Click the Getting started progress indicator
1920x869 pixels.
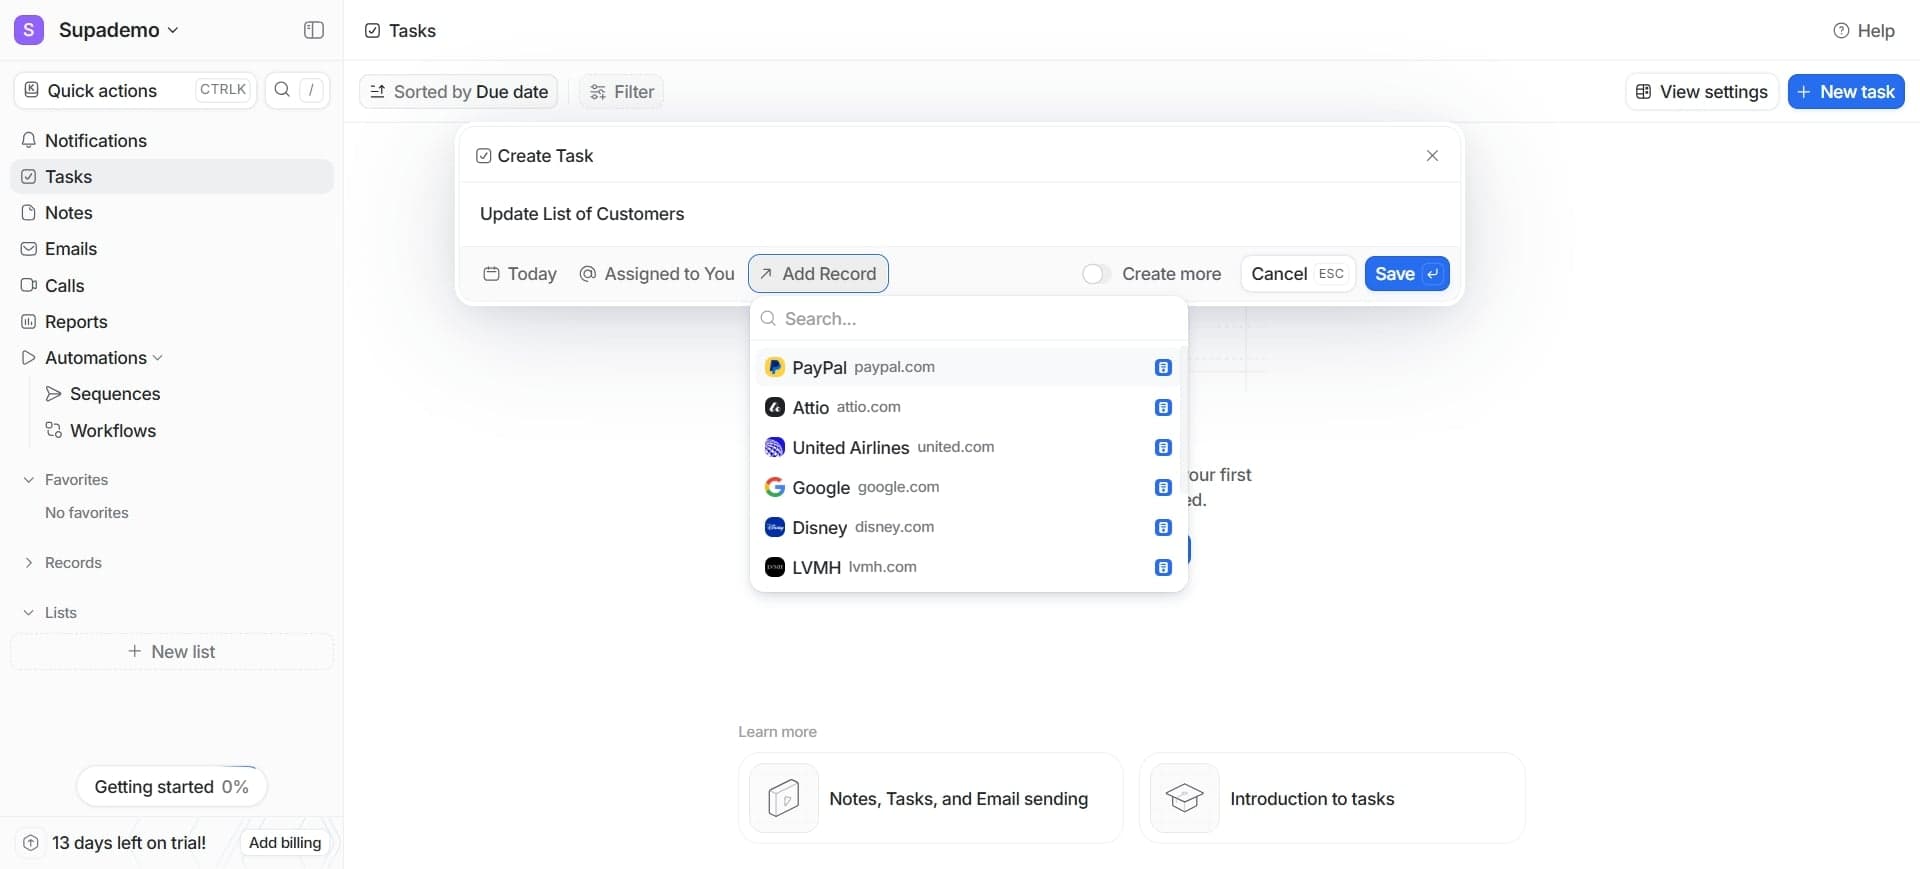171,787
